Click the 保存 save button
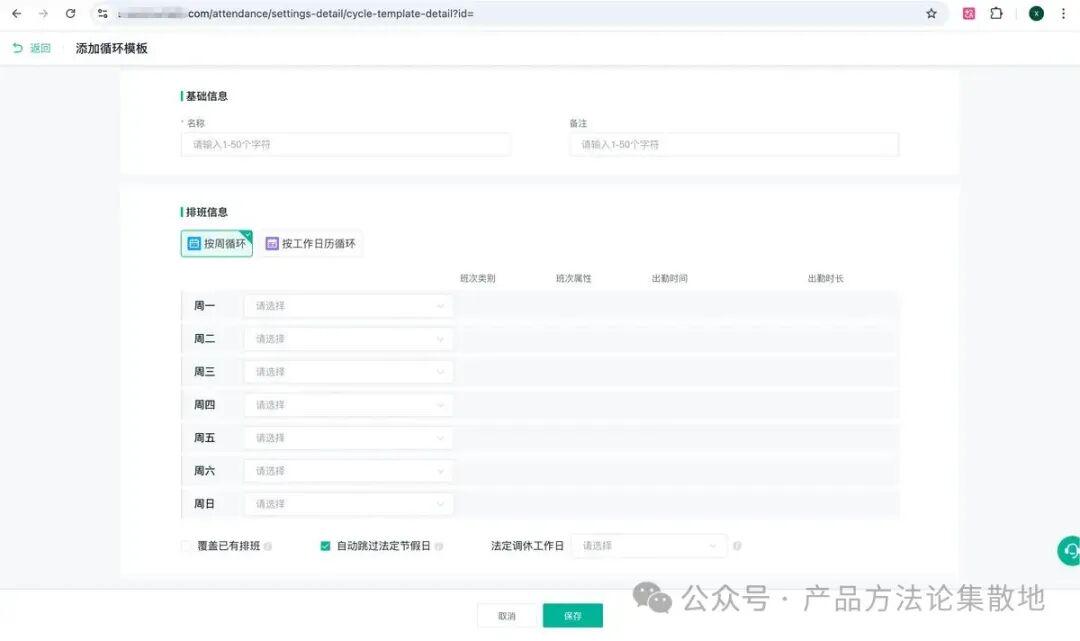The width and height of the screenshot is (1080, 641). tap(573, 616)
